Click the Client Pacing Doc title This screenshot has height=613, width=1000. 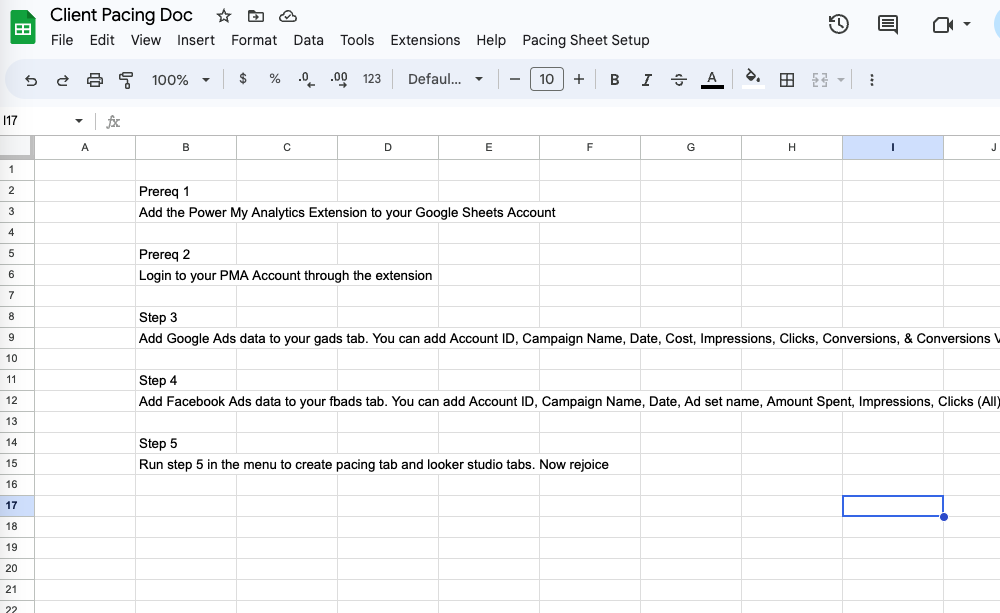click(x=121, y=15)
